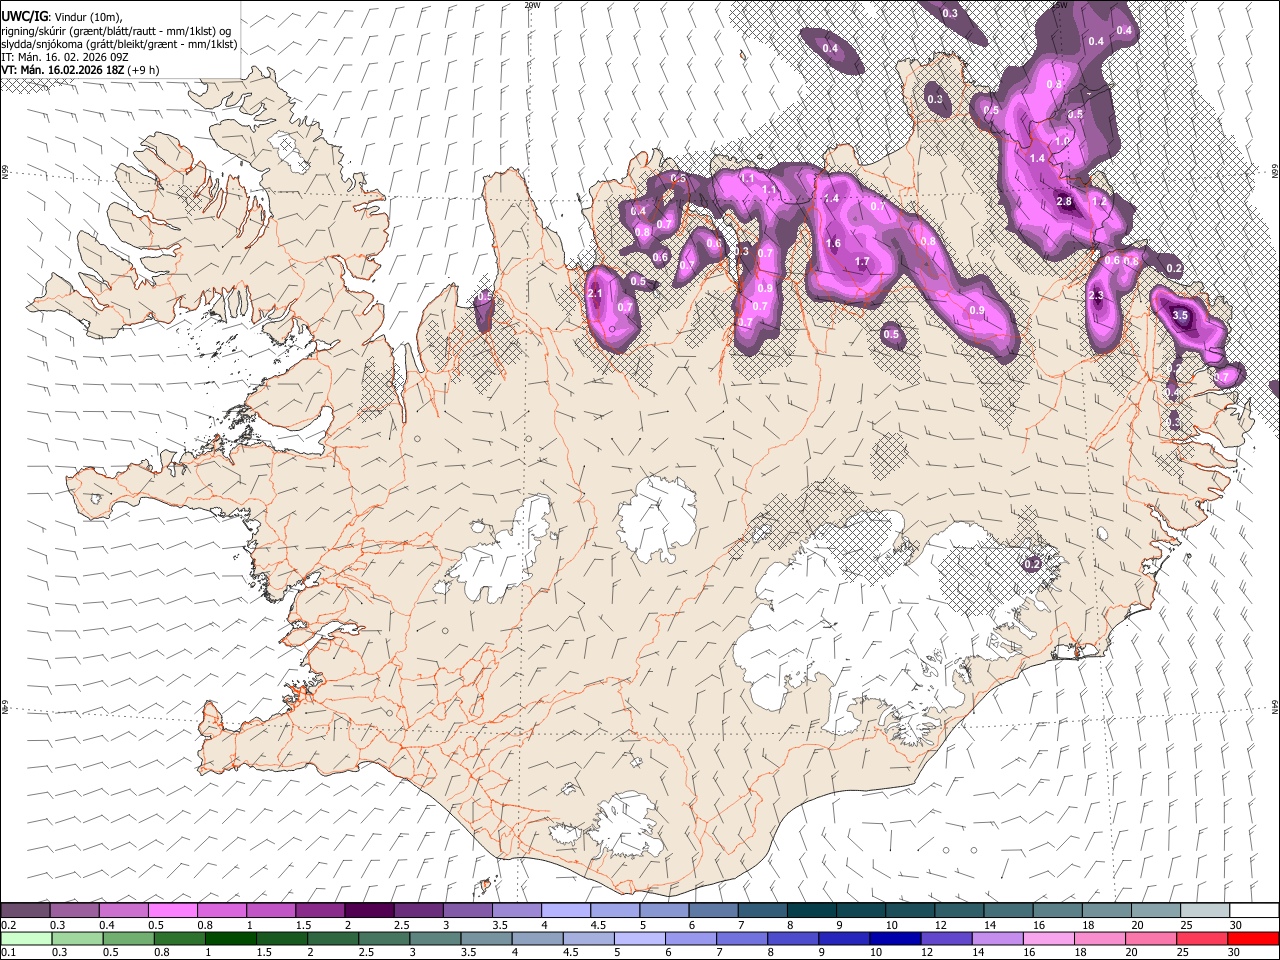Click the VT valid time 18Z line
The image size is (1280, 960).
[80, 70]
